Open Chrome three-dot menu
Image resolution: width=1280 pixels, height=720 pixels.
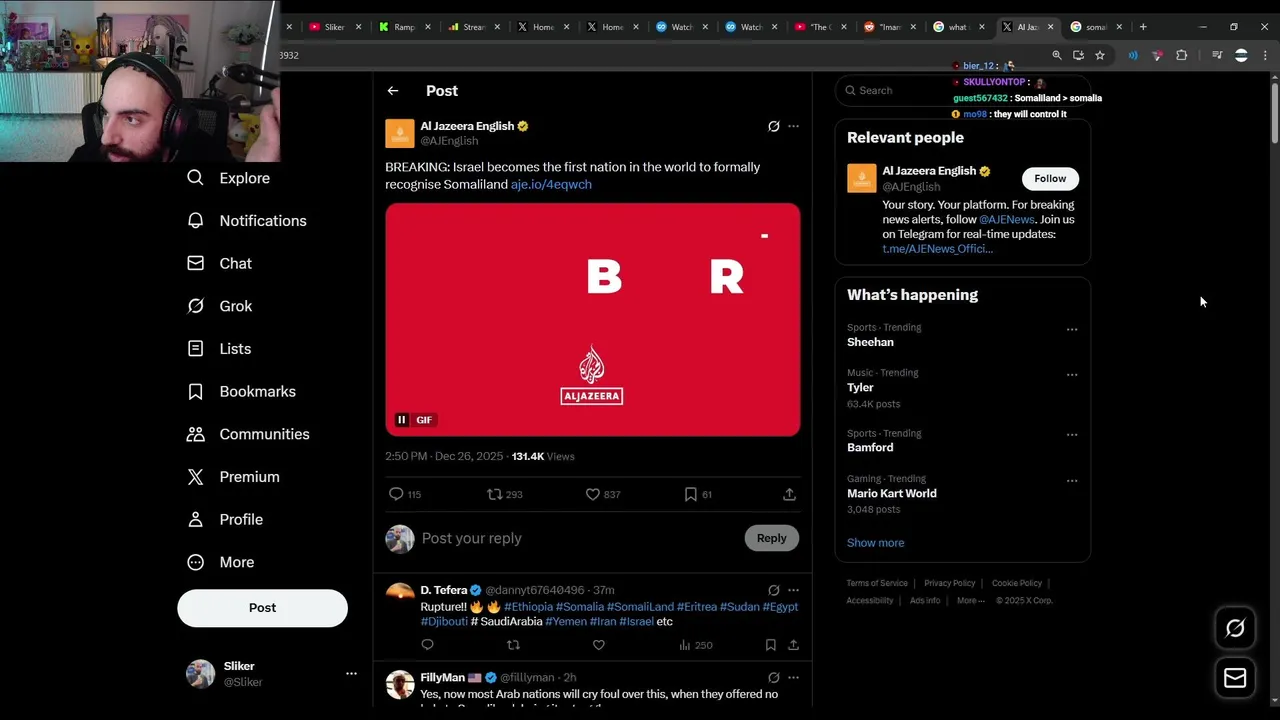pos(1265,56)
